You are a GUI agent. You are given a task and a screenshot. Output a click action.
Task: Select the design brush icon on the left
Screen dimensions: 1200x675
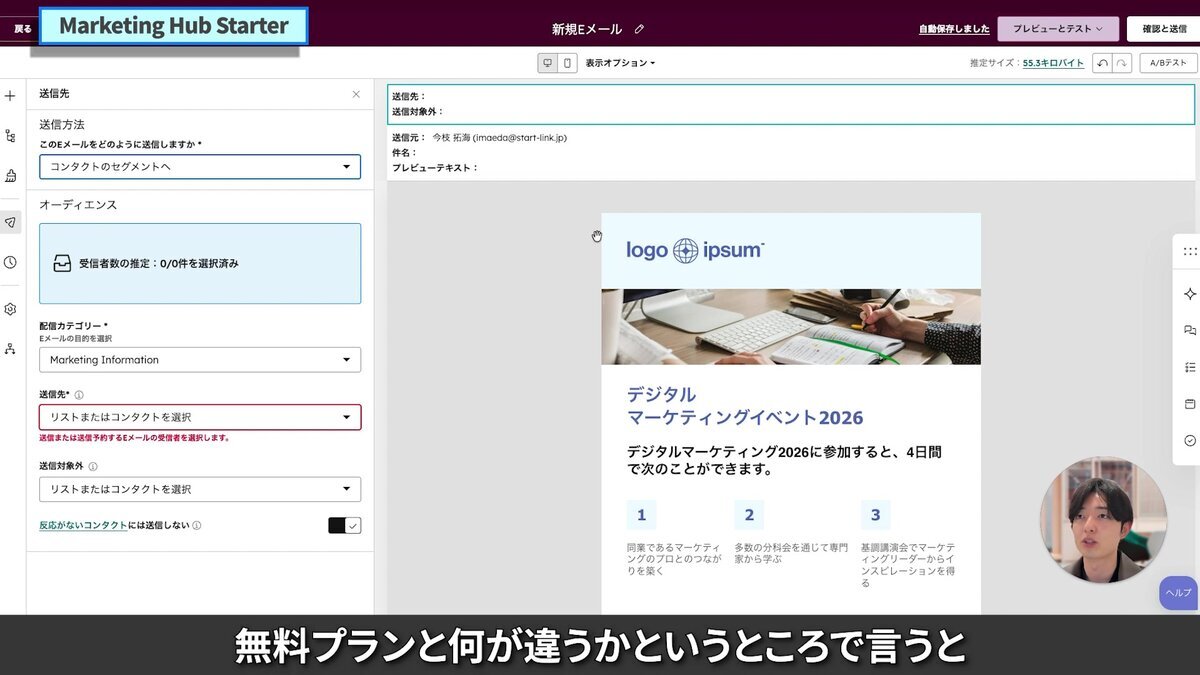click(11, 176)
